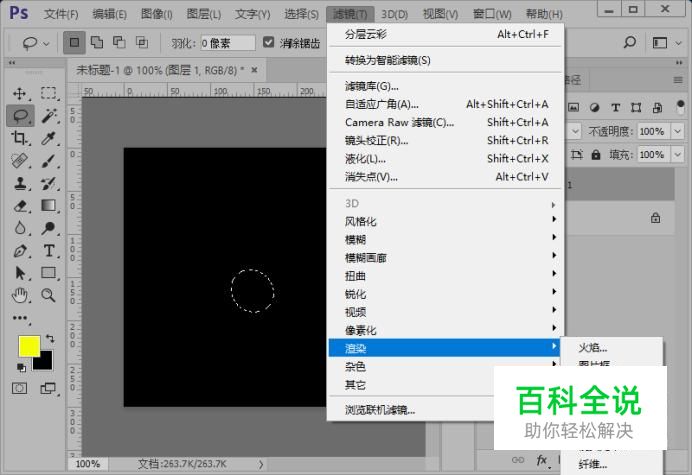Choose 转换为智能滤镜(S)
The height and width of the screenshot is (475, 692).
pyautogui.click(x=445, y=60)
